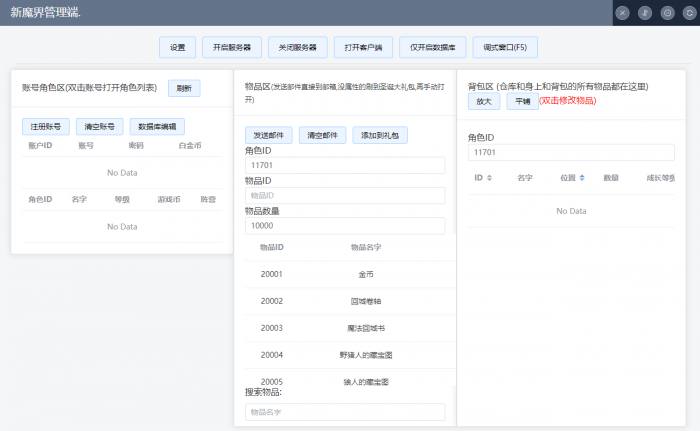The height and width of the screenshot is (431, 700).
Task: Click 等级 column header in role table
Action: (122, 199)
